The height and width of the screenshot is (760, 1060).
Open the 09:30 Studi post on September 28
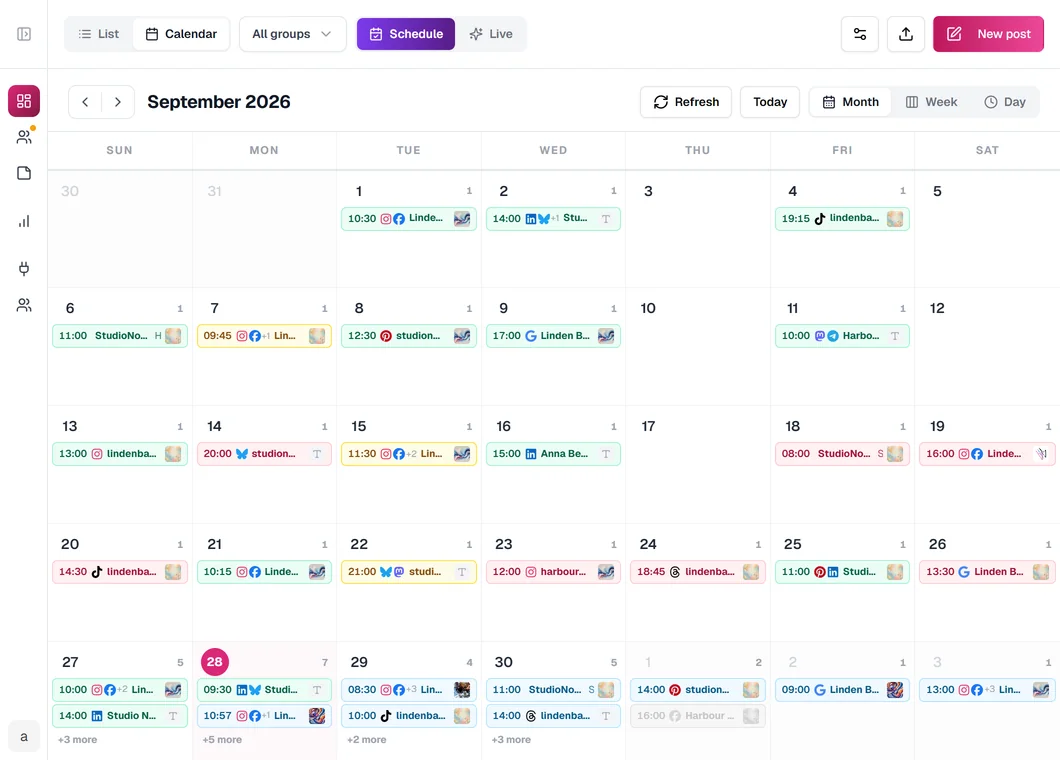(x=264, y=690)
